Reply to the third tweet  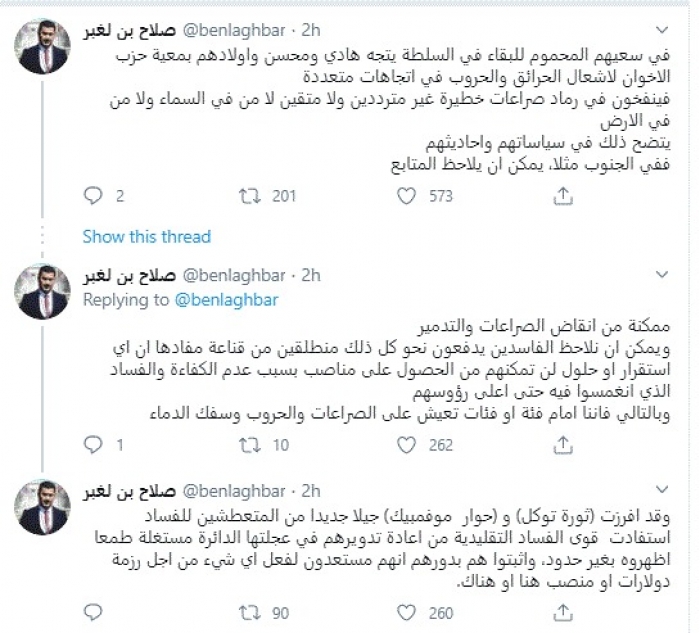pos(93,614)
